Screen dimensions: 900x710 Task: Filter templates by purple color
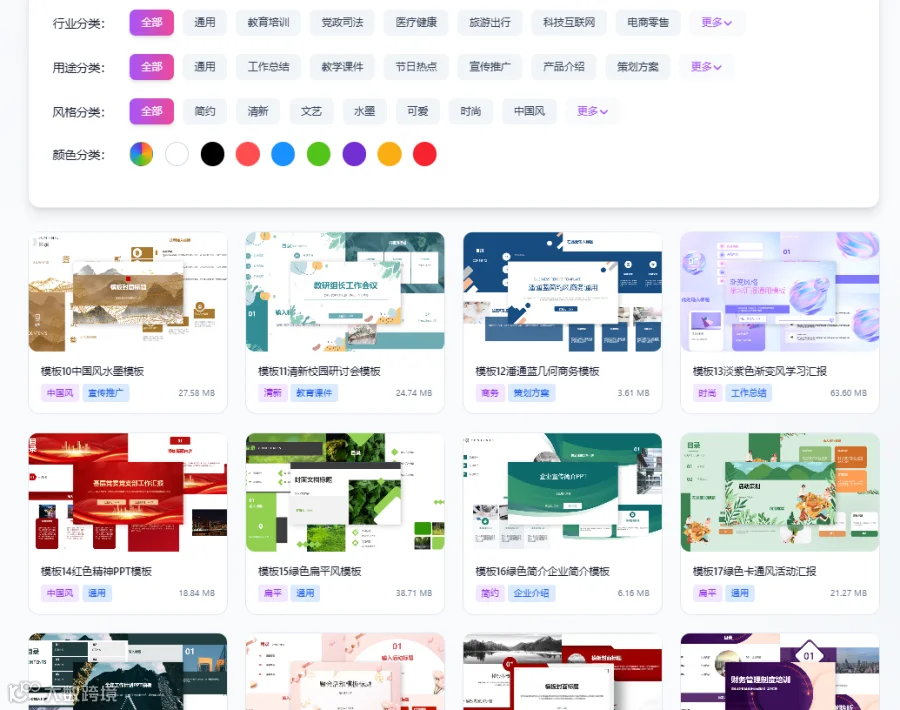(x=354, y=154)
